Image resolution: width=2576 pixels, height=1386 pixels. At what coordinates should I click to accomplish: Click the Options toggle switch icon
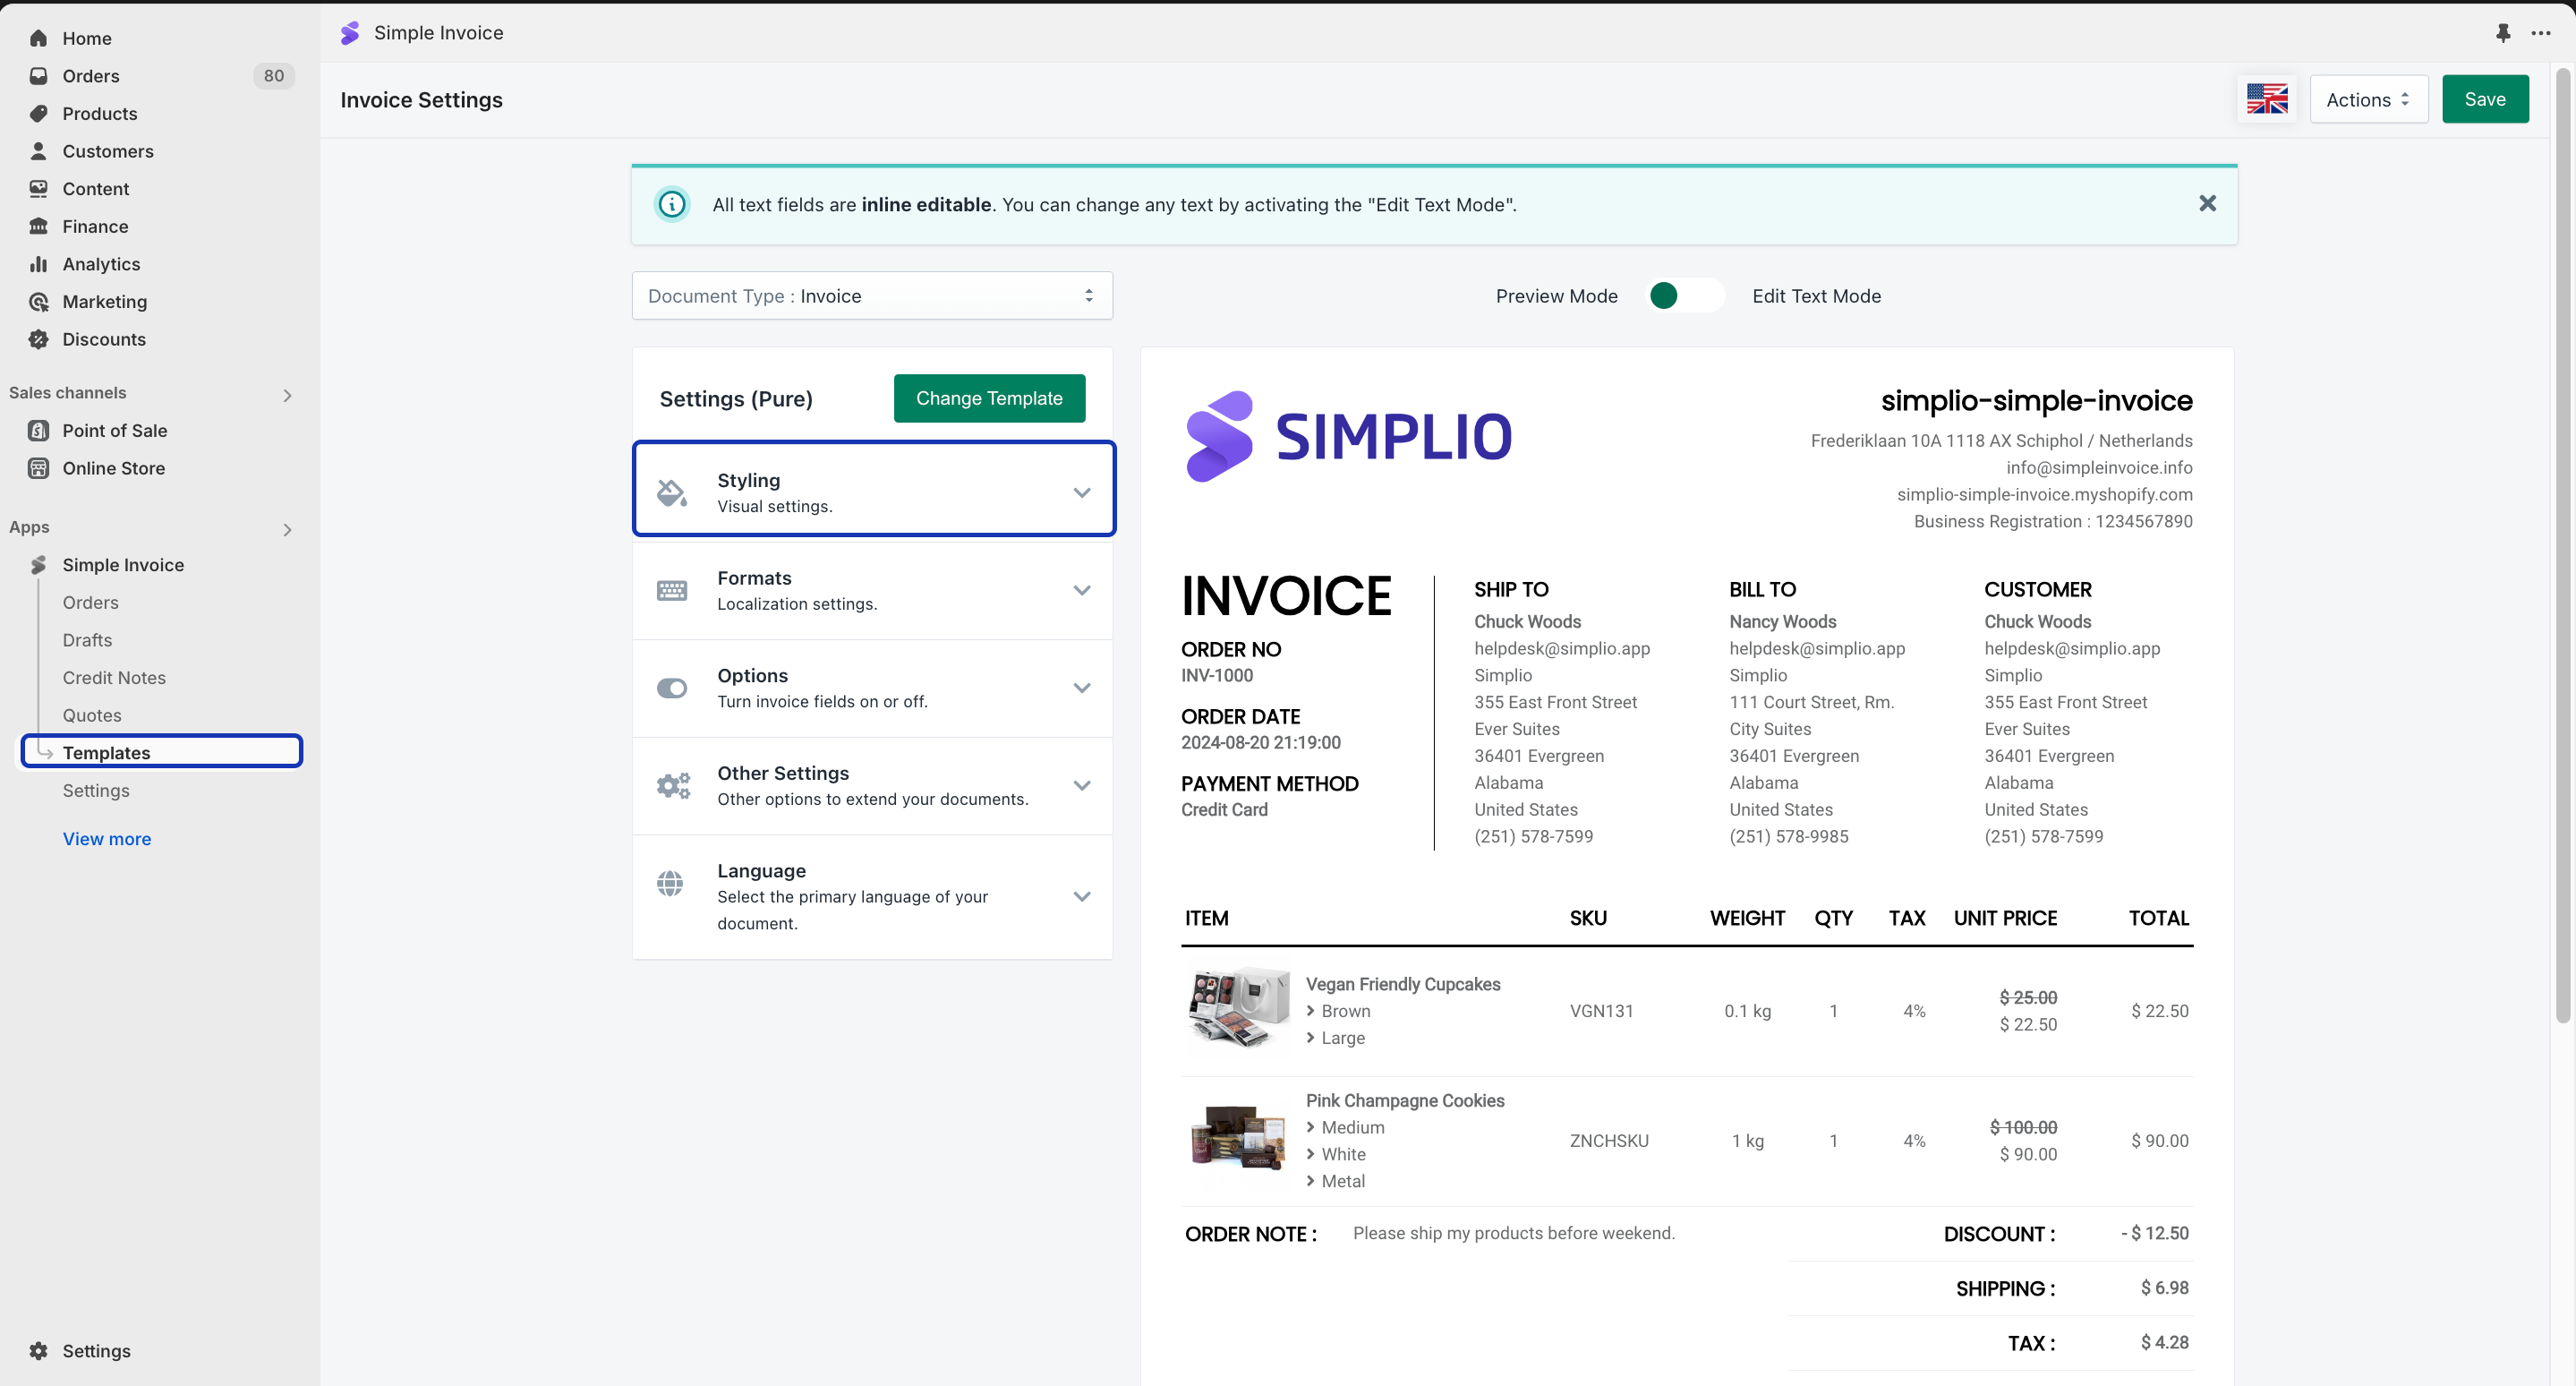coord(671,688)
